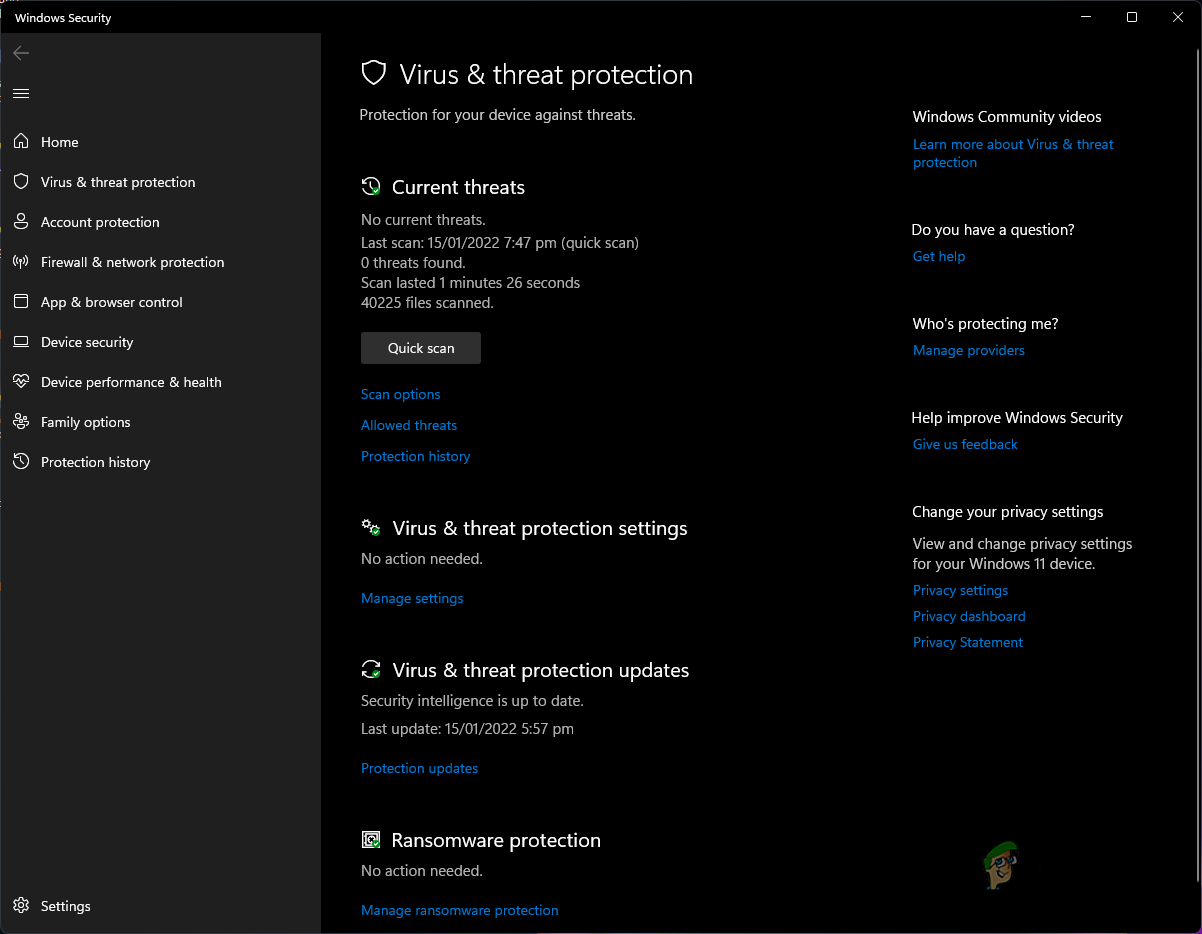Click Manage providers link
Image resolution: width=1202 pixels, height=934 pixels.
tap(968, 350)
